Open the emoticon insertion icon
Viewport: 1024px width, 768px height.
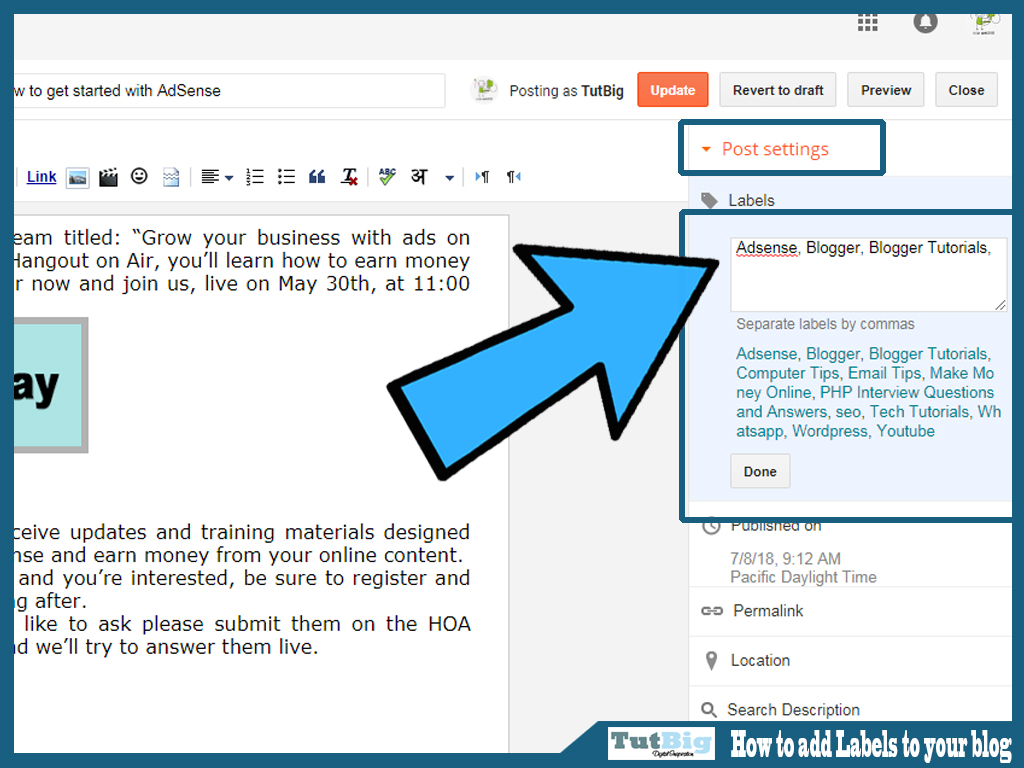pos(139,177)
